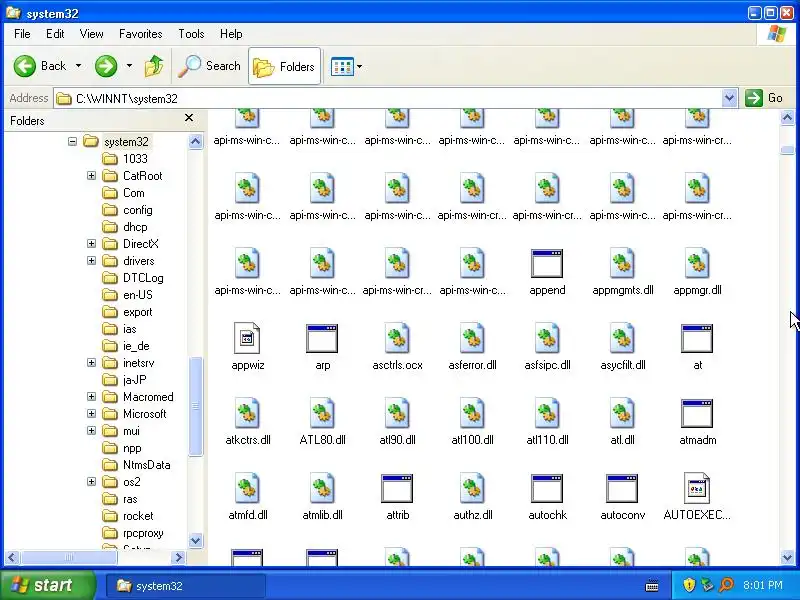Select the NtmsData folder in tree
The image size is (800, 600).
pyautogui.click(x=136, y=465)
